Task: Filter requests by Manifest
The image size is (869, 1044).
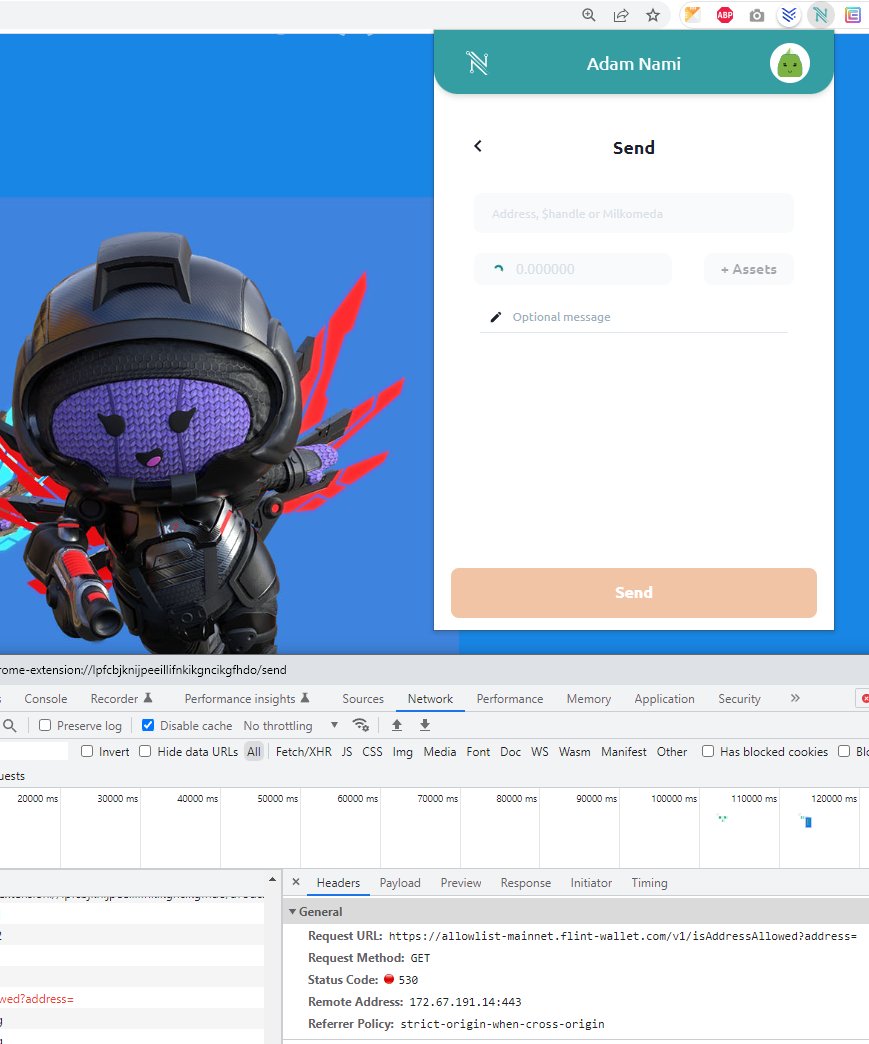Action: tap(623, 751)
